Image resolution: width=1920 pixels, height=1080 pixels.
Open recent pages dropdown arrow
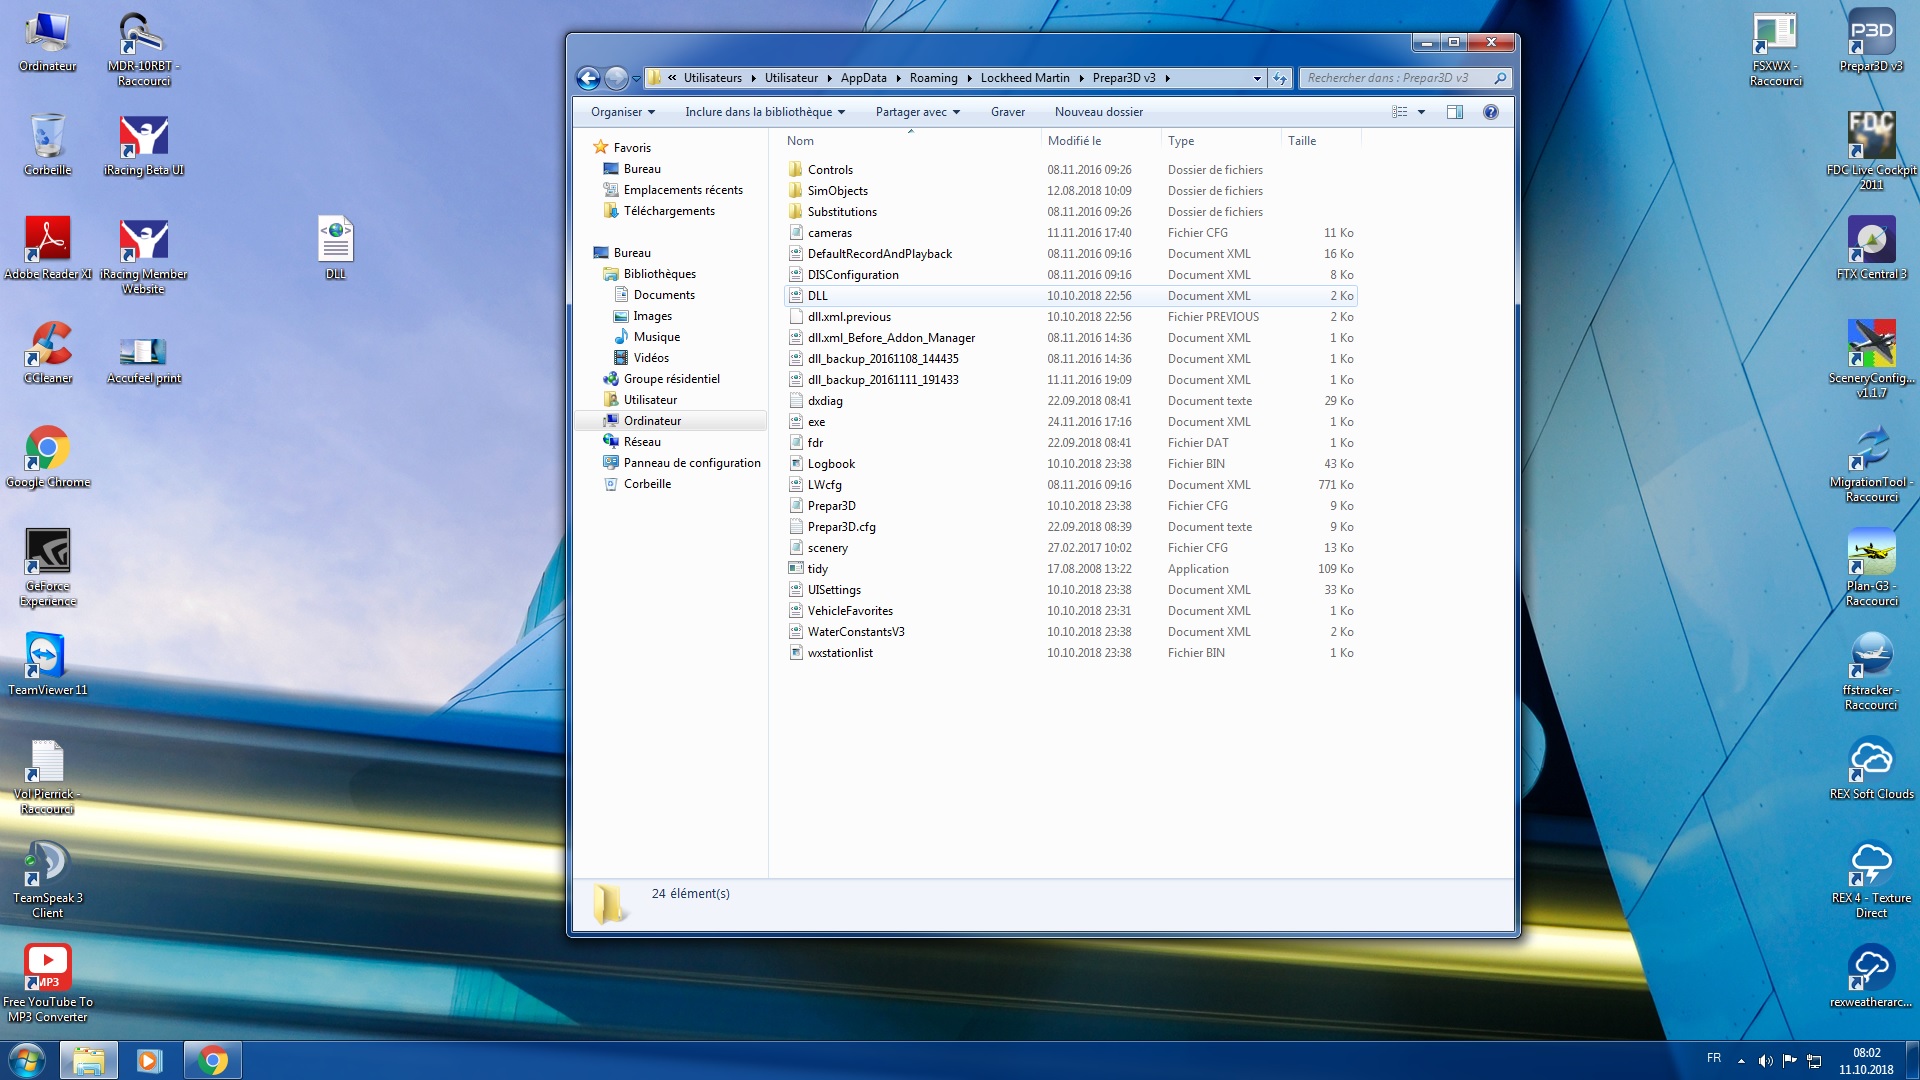636,78
